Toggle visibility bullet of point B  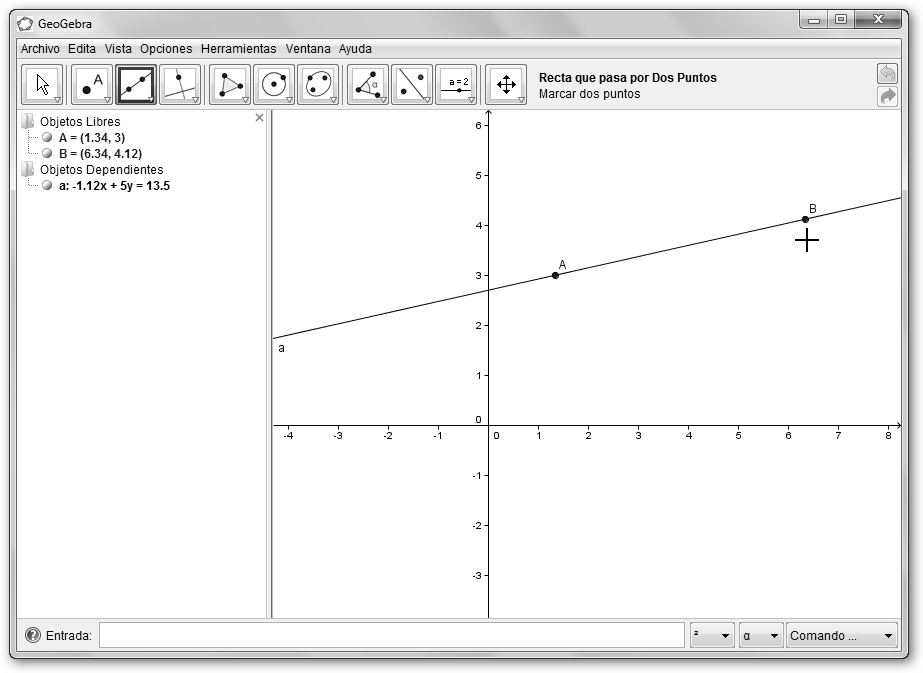point(47,154)
